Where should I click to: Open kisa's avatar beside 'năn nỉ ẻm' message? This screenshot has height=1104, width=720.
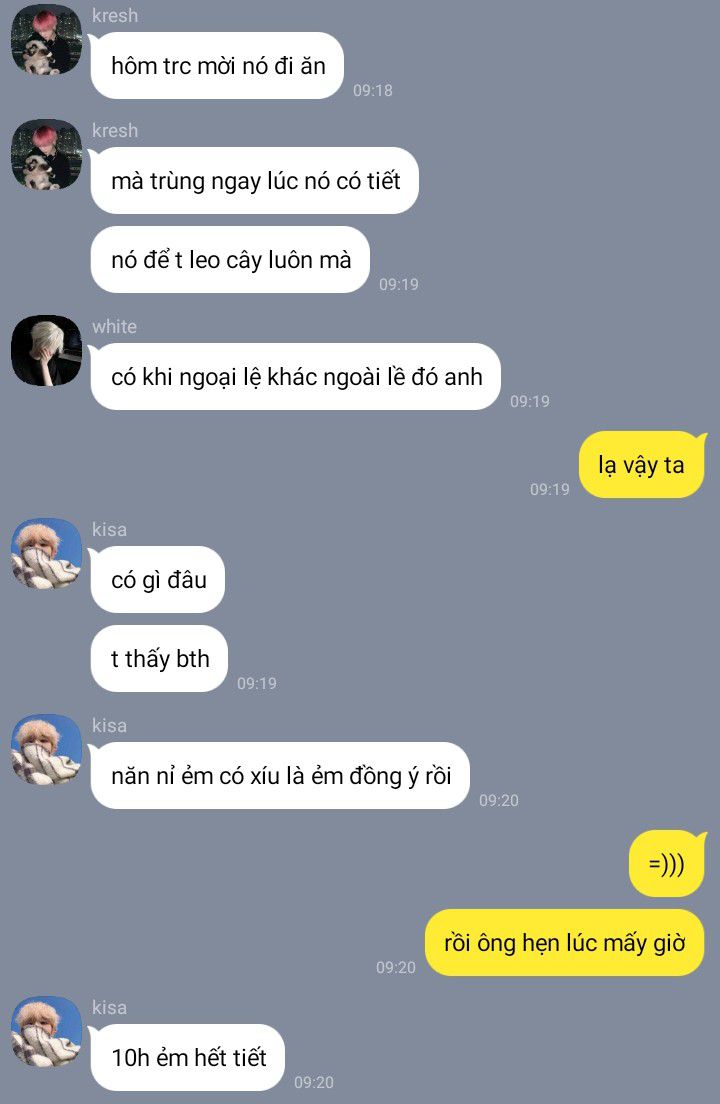coord(46,749)
